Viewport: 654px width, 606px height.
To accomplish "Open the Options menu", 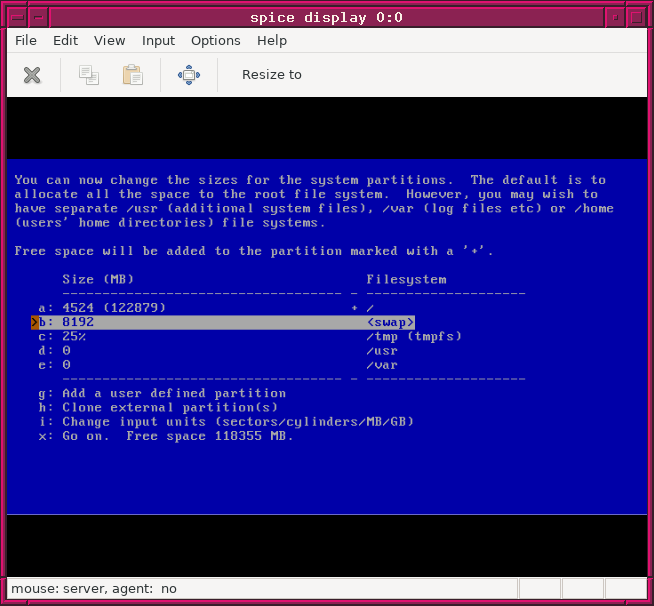I will coord(215,41).
